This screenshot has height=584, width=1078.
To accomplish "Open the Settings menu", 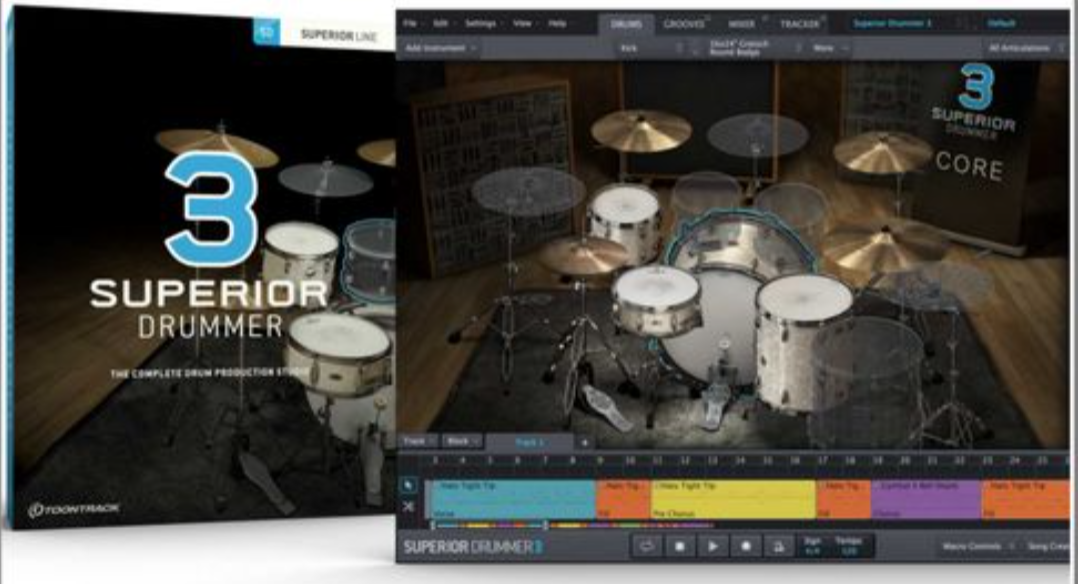I will [482, 23].
